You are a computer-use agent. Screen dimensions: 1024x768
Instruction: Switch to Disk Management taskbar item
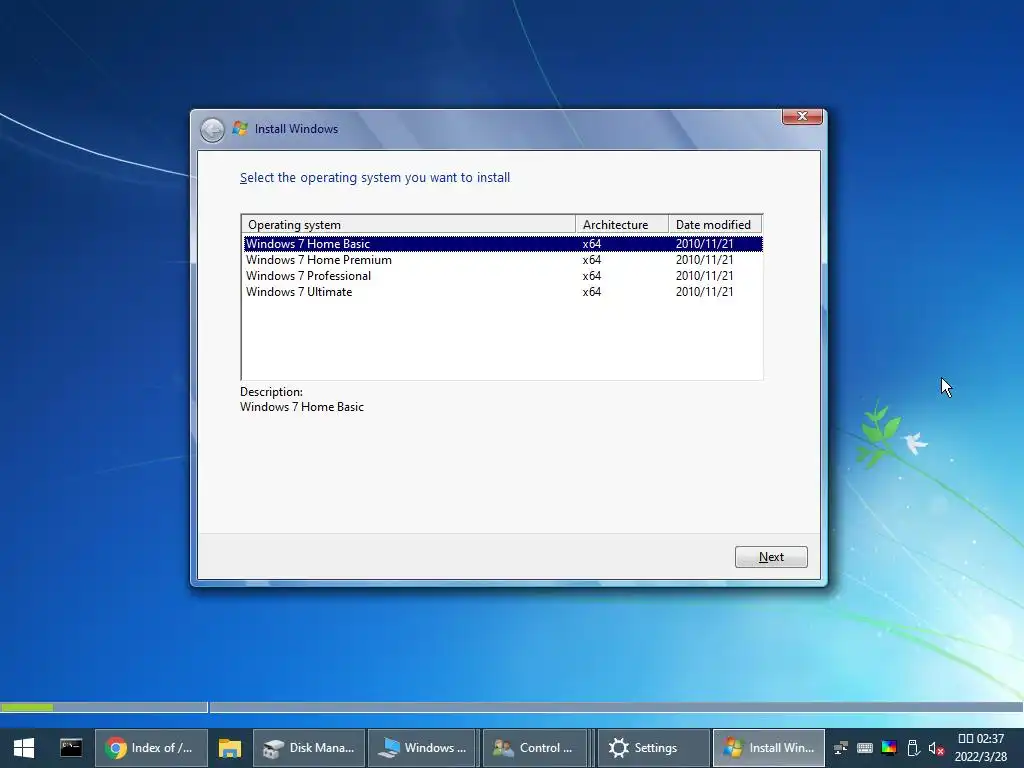click(309, 748)
